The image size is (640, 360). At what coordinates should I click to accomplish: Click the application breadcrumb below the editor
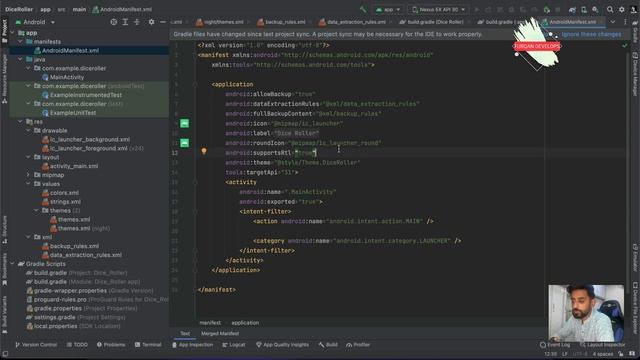(x=245, y=323)
